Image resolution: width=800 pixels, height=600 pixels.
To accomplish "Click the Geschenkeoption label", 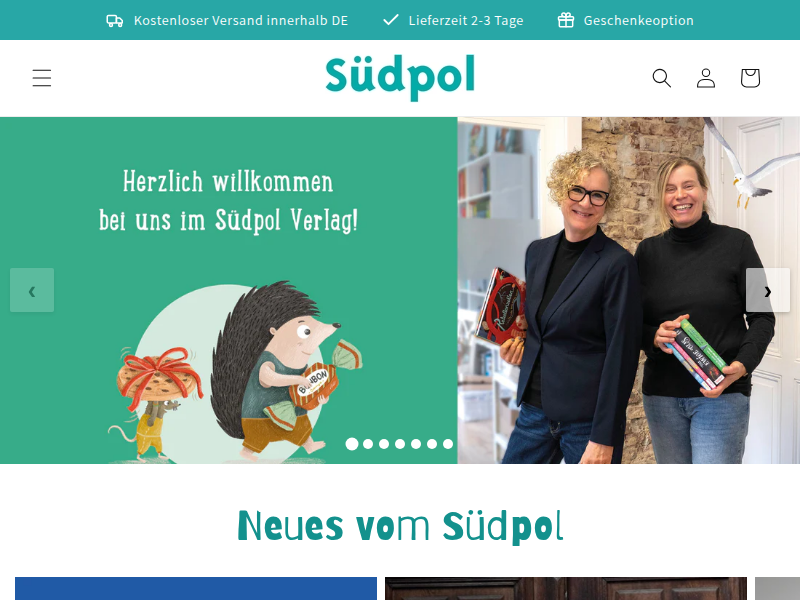I will (639, 20).
